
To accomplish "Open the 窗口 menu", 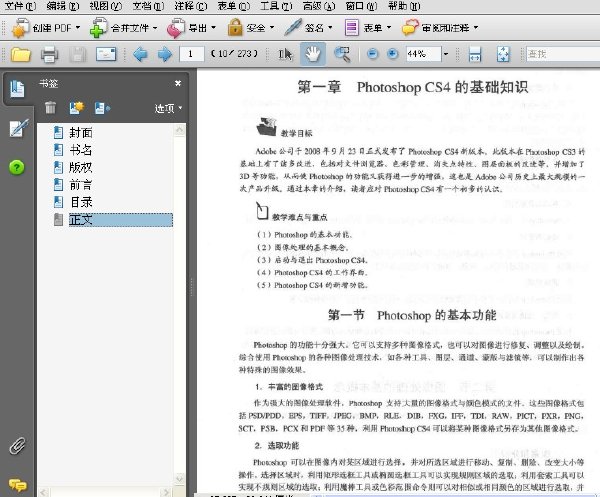I will tap(361, 6).
